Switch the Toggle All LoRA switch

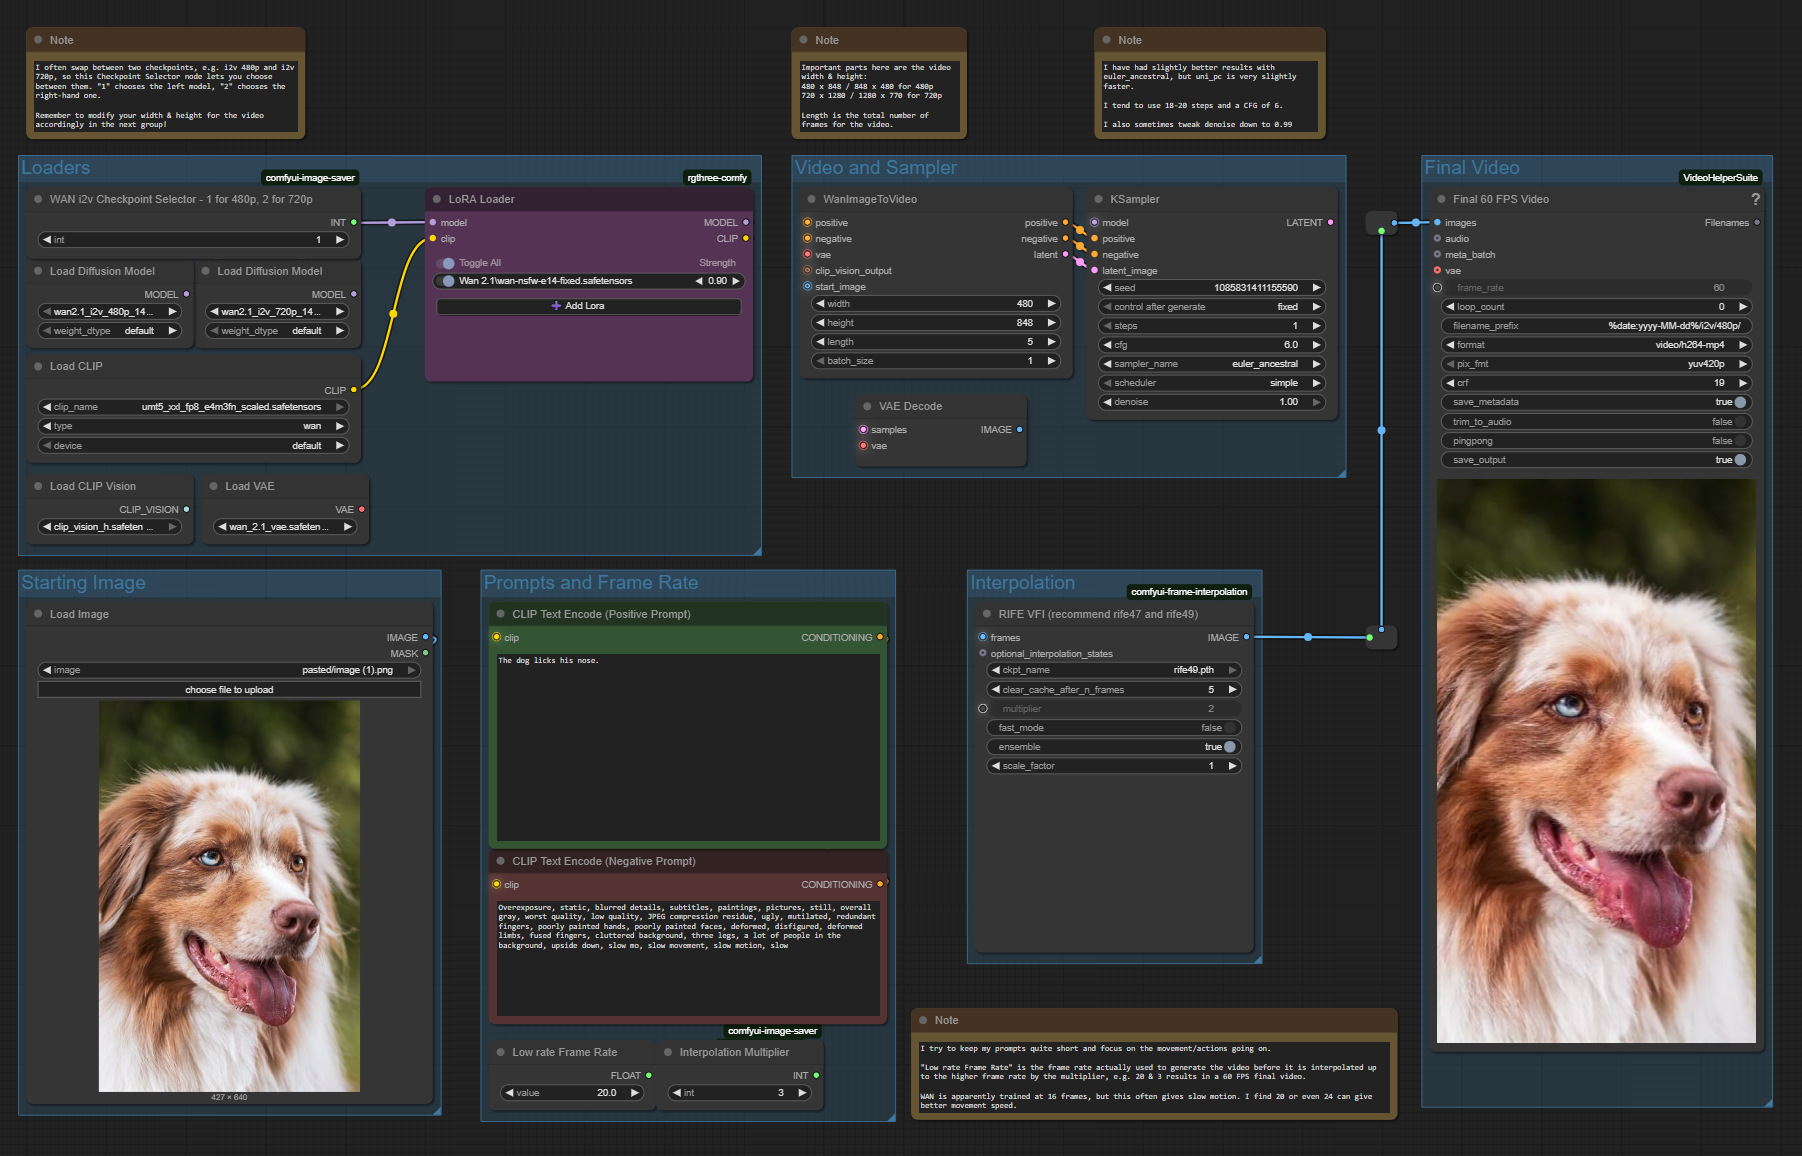coord(447,263)
